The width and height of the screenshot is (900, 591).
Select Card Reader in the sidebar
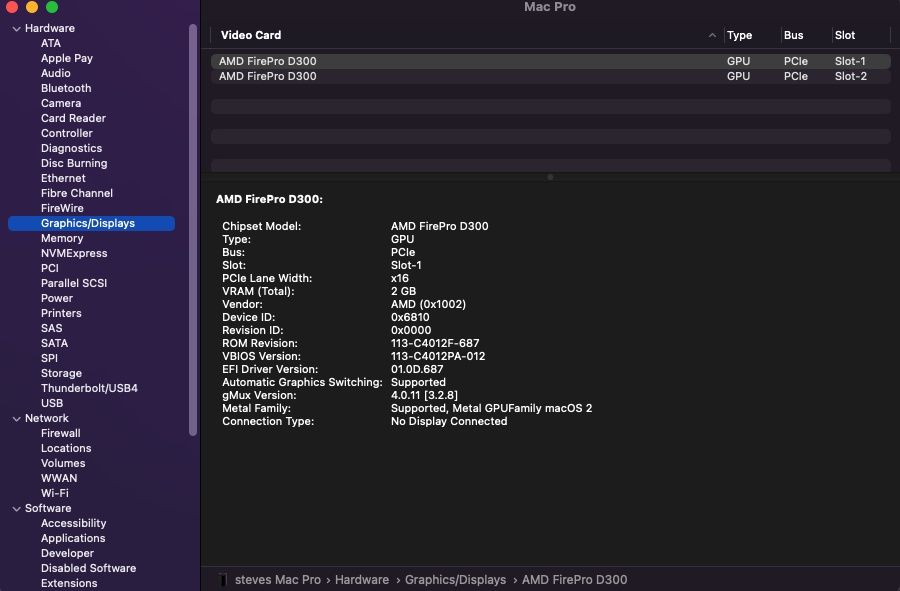(73, 118)
